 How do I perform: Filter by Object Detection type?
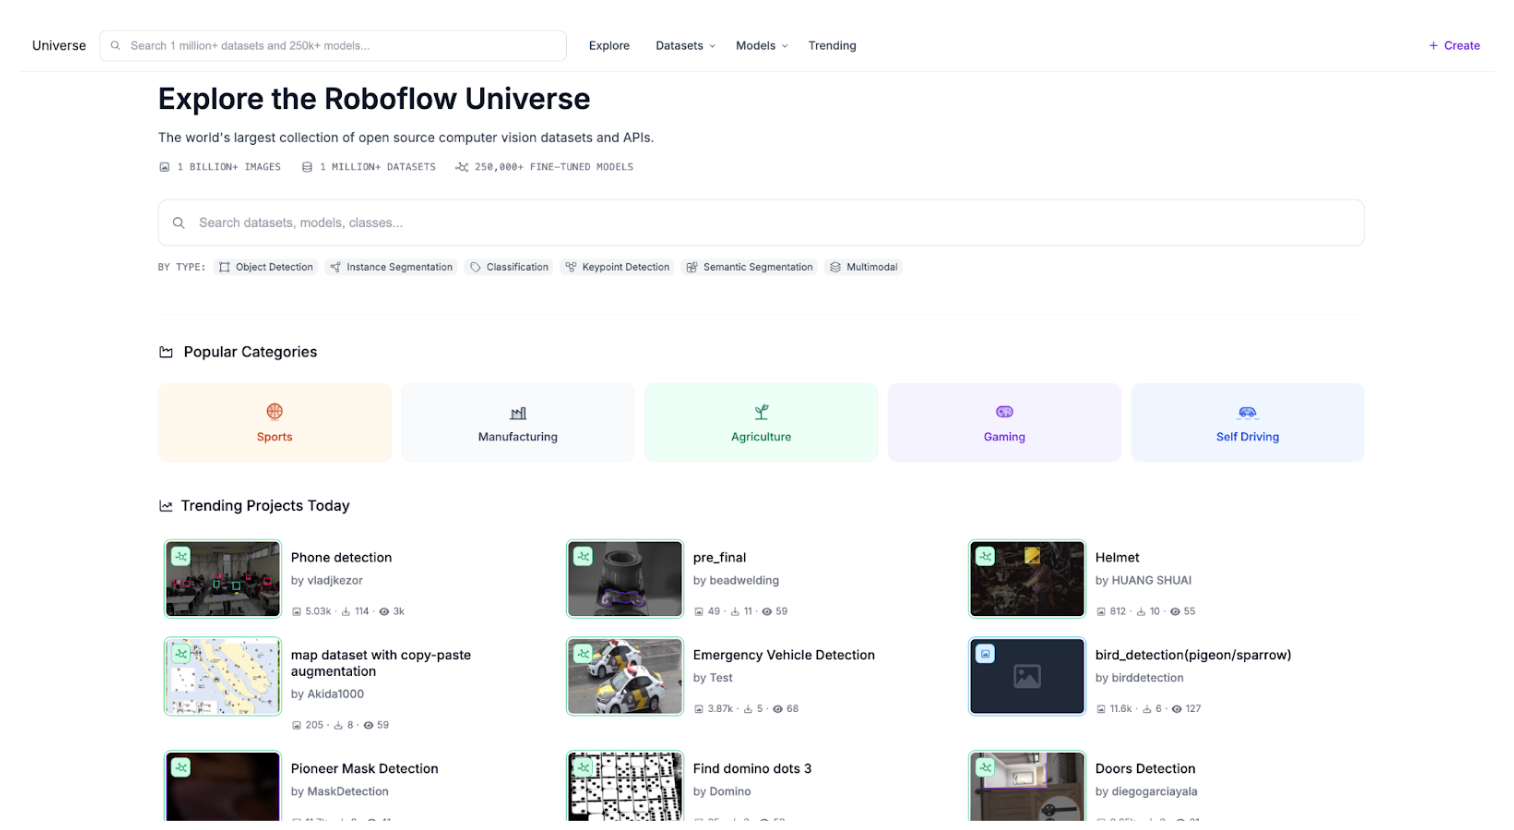(266, 267)
